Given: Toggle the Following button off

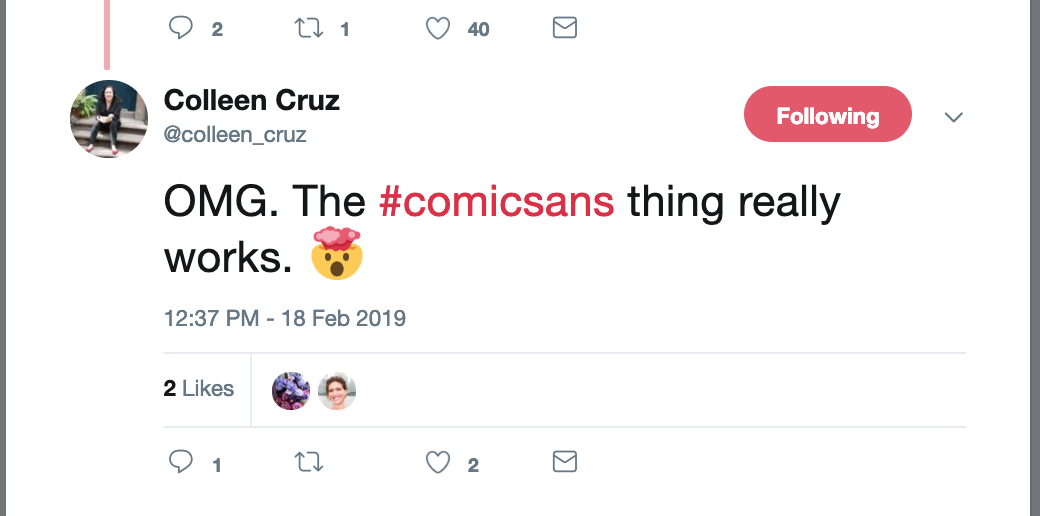Looking at the screenshot, I should click(827, 115).
